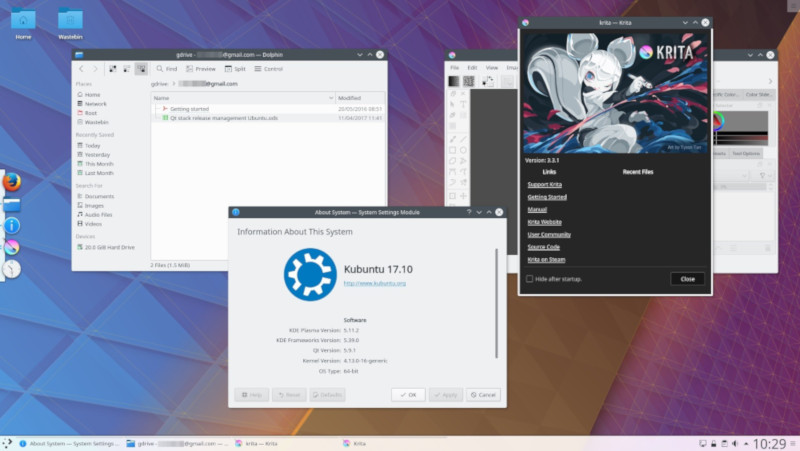Launch Firefox from the left dock
The image size is (800, 451).
12,182
